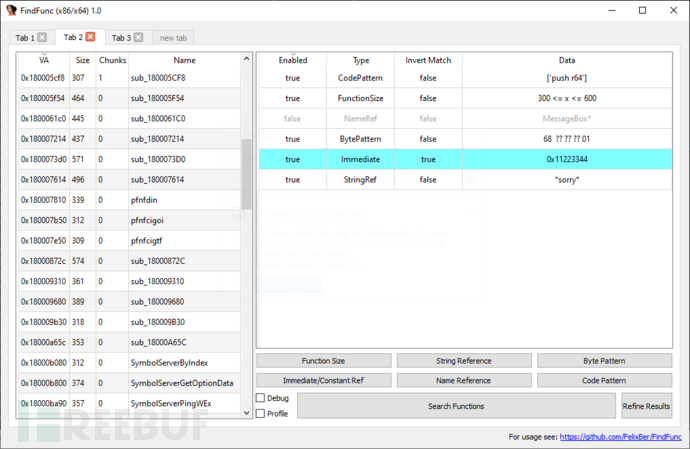Toggle the Profile checkbox
690x449 pixels.
[x=261, y=413]
